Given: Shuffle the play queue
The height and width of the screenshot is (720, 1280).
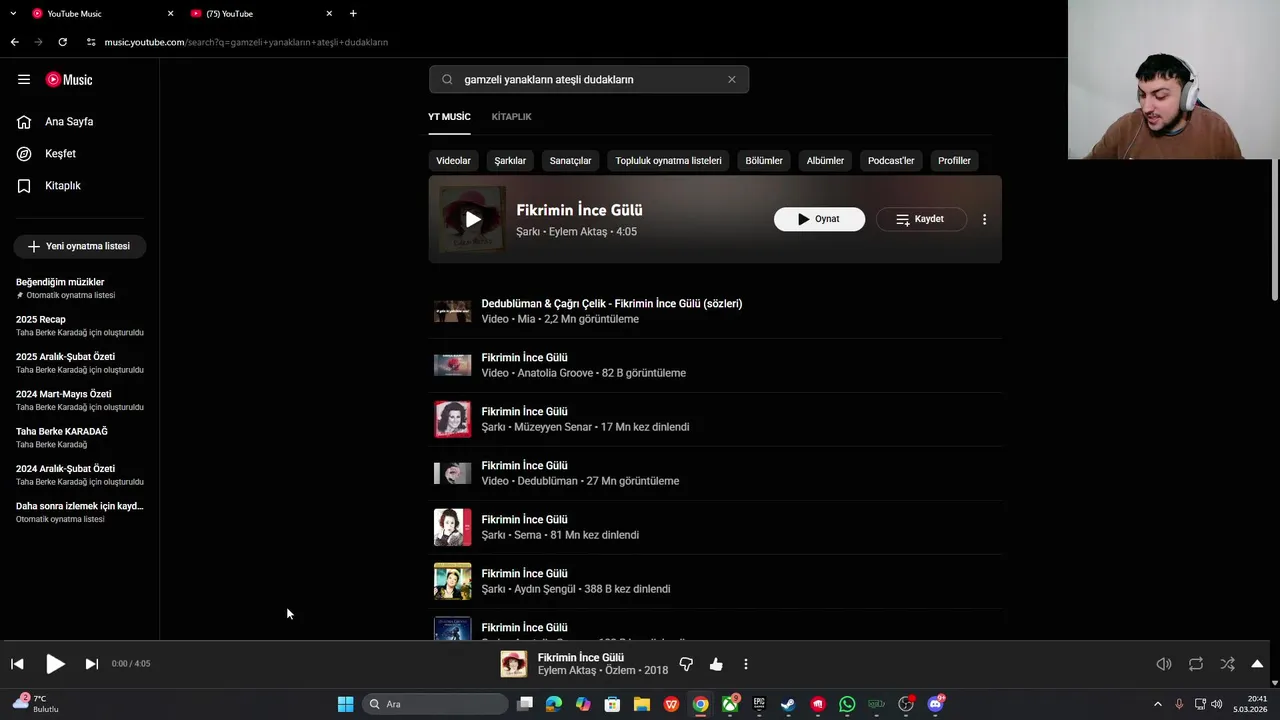Looking at the screenshot, I should click(x=1227, y=664).
